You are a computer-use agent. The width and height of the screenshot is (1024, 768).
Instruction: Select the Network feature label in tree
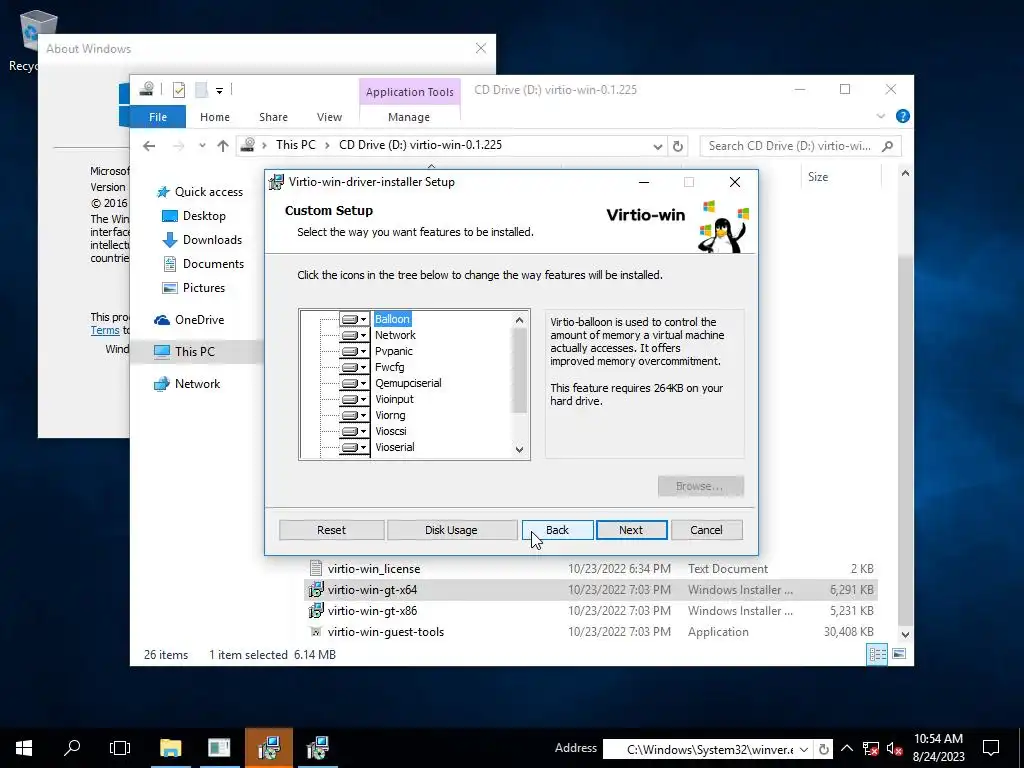(x=395, y=335)
